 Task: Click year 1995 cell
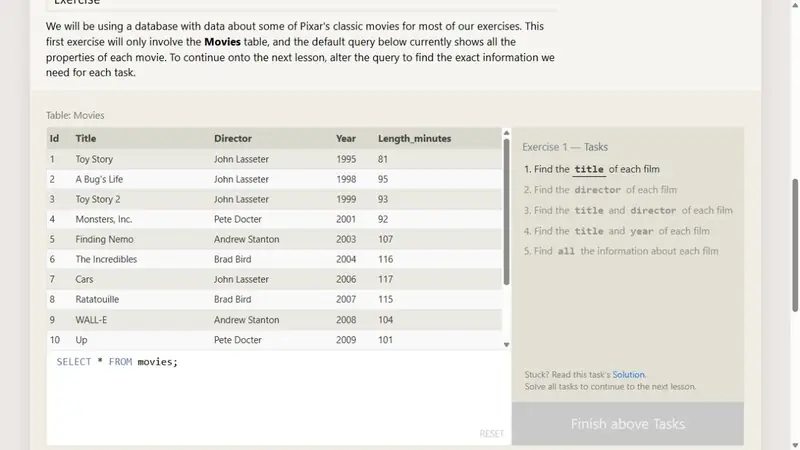click(x=346, y=159)
